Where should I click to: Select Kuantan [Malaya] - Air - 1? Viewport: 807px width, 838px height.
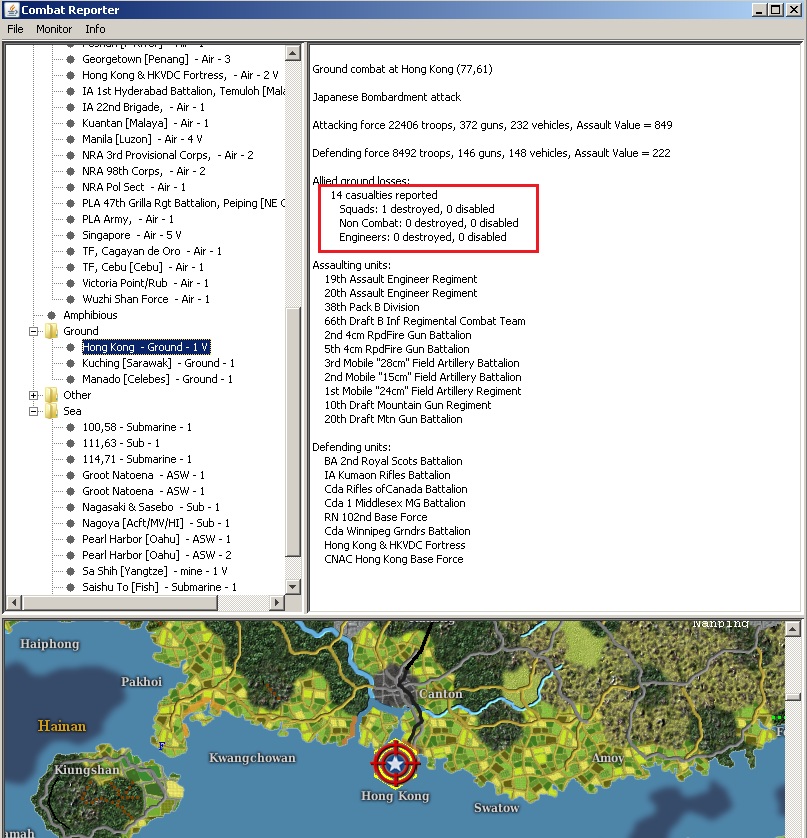coord(145,123)
